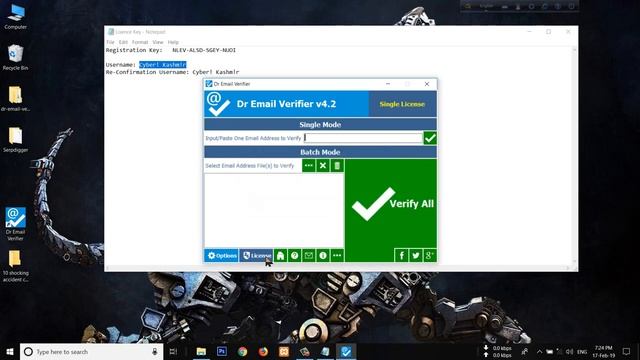Open the File menu in Notepad
The height and width of the screenshot is (360, 640).
tap(110, 42)
